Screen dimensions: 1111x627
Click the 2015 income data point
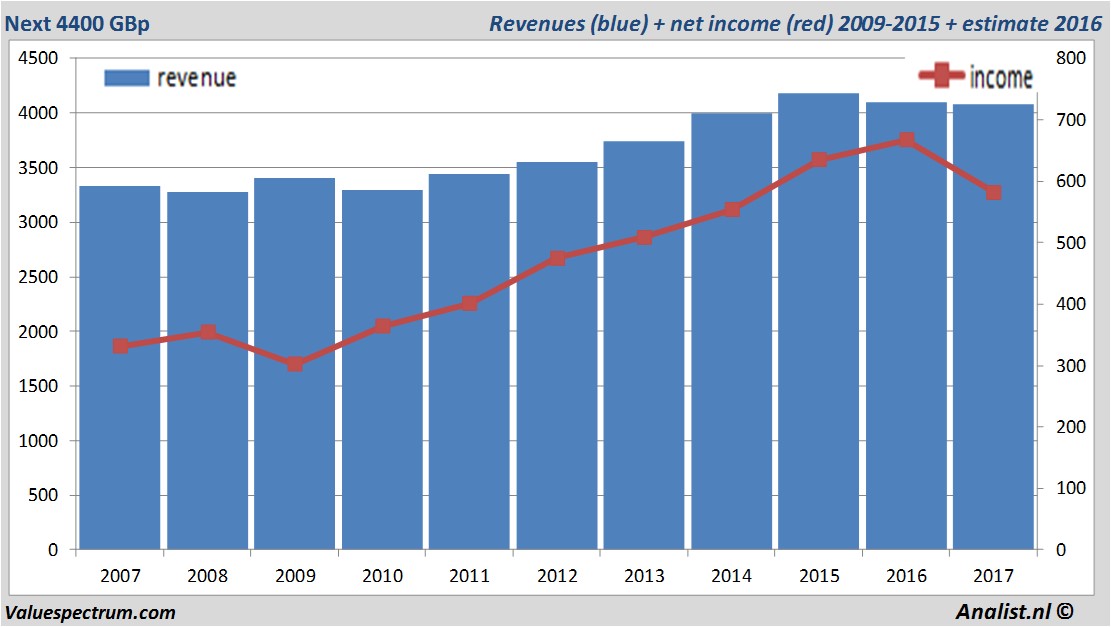point(819,160)
